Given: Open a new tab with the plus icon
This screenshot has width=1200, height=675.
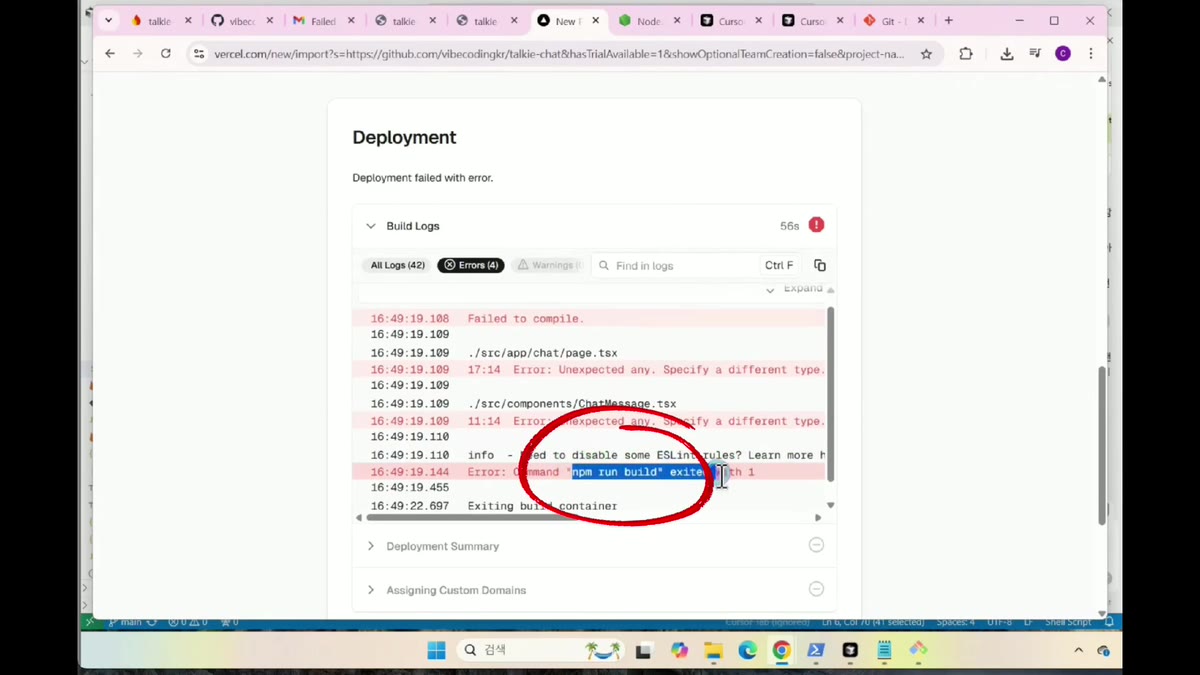Looking at the screenshot, I should [949, 20].
